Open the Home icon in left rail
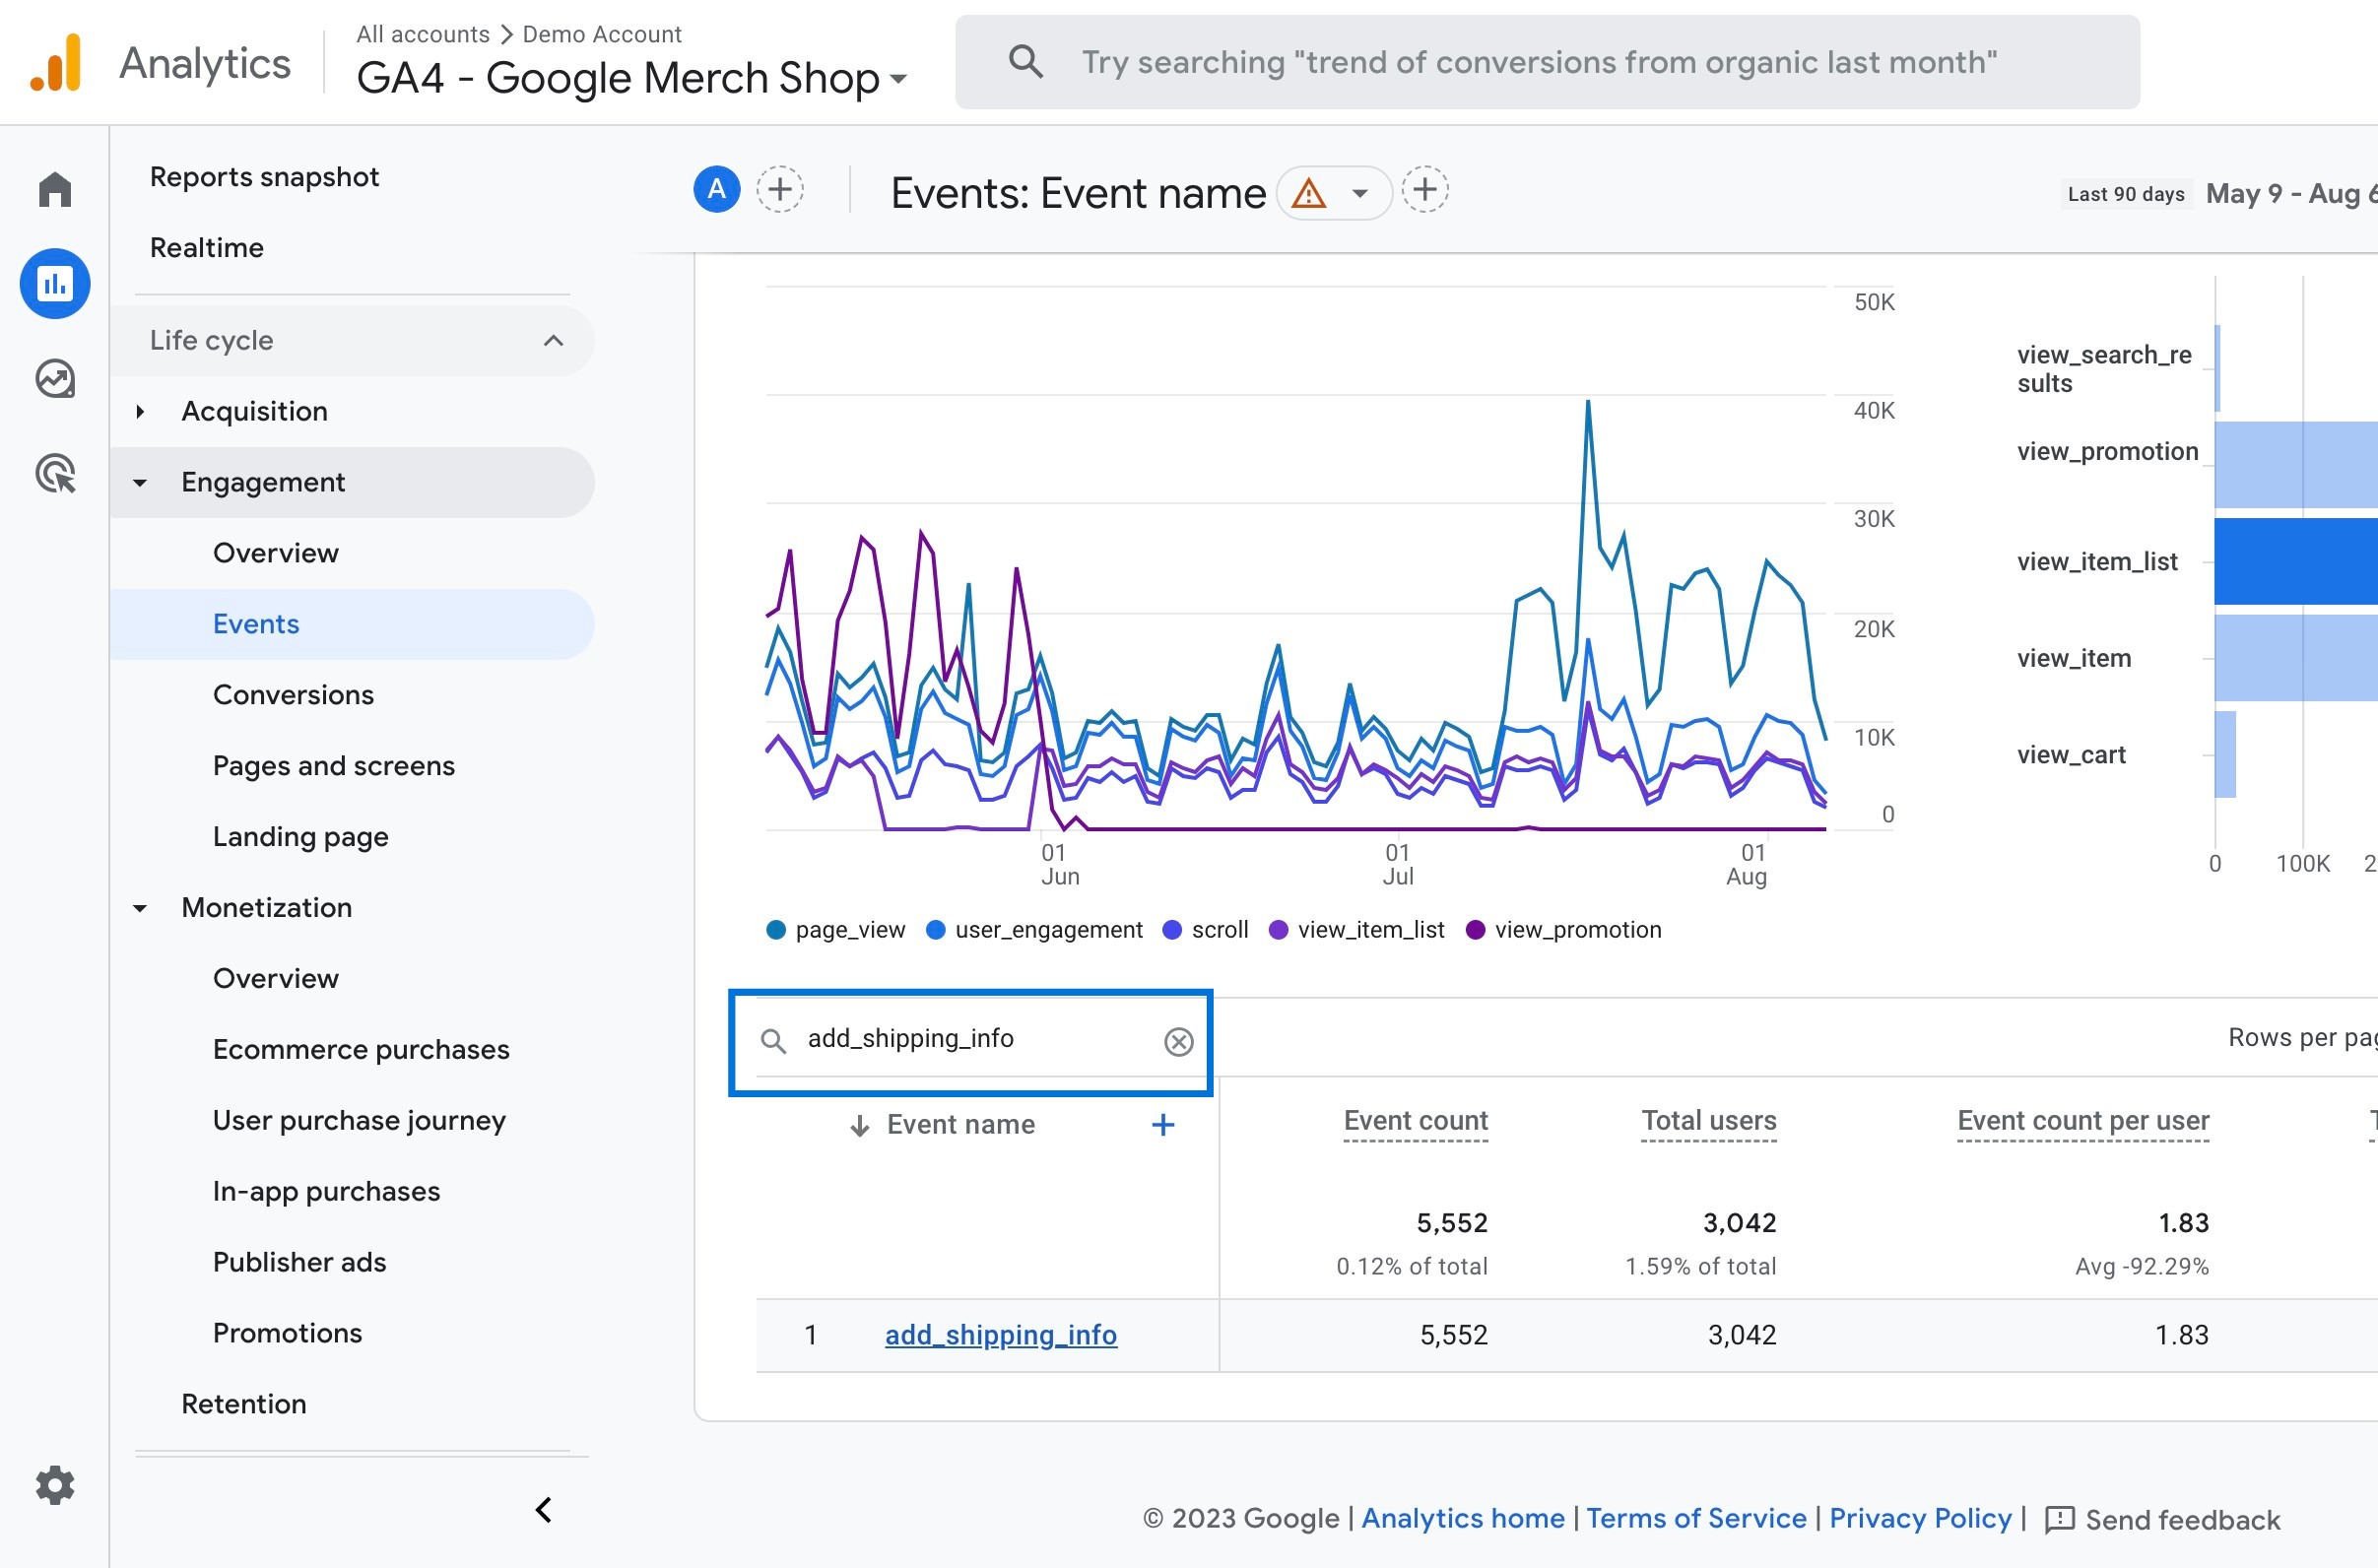This screenshot has height=1568, width=2378. [x=55, y=189]
